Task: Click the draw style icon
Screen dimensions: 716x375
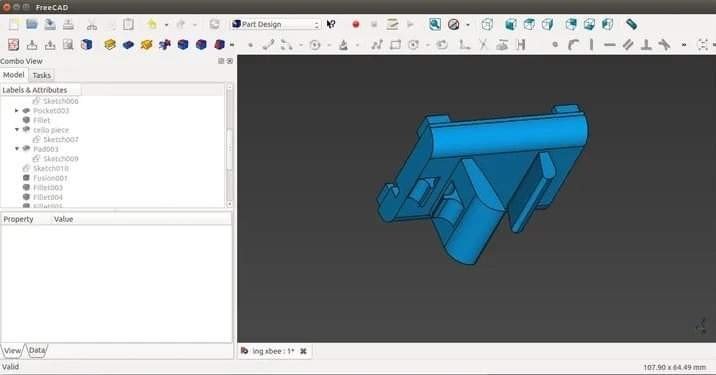Action: pyautogui.click(x=453, y=24)
